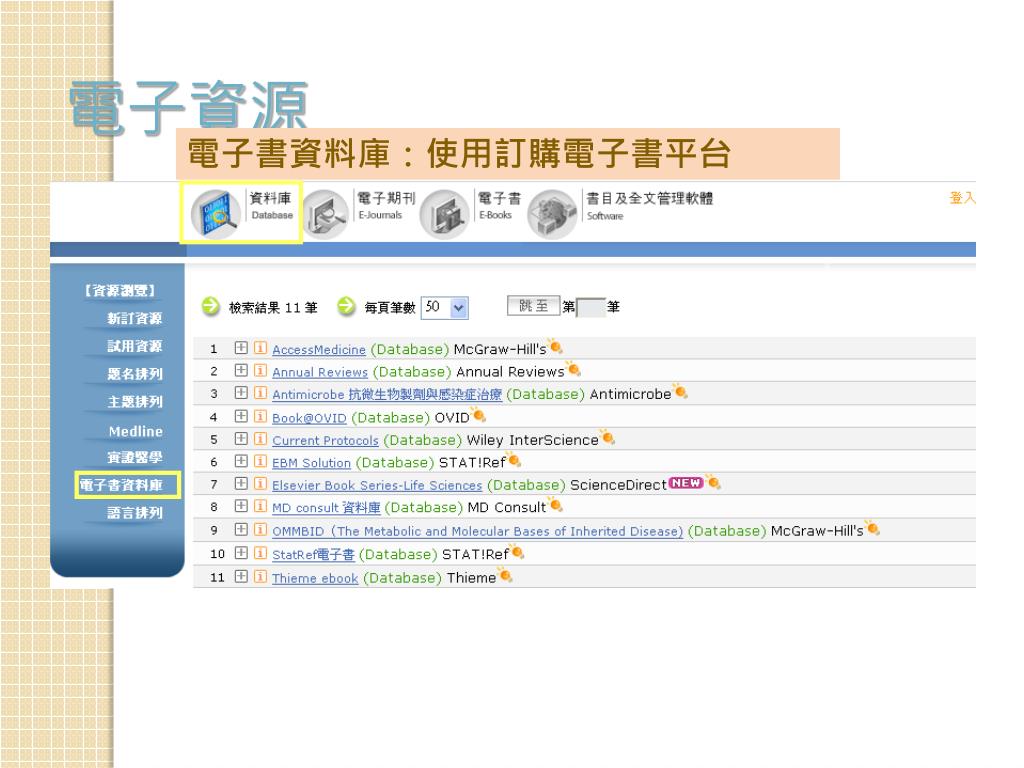Show info icon for OMMBID
This screenshot has height=768, width=1024.
[260, 529]
